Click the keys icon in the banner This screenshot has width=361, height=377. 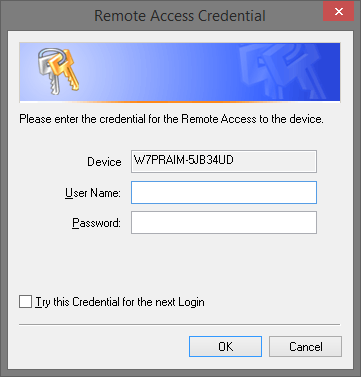pyautogui.click(x=57, y=71)
